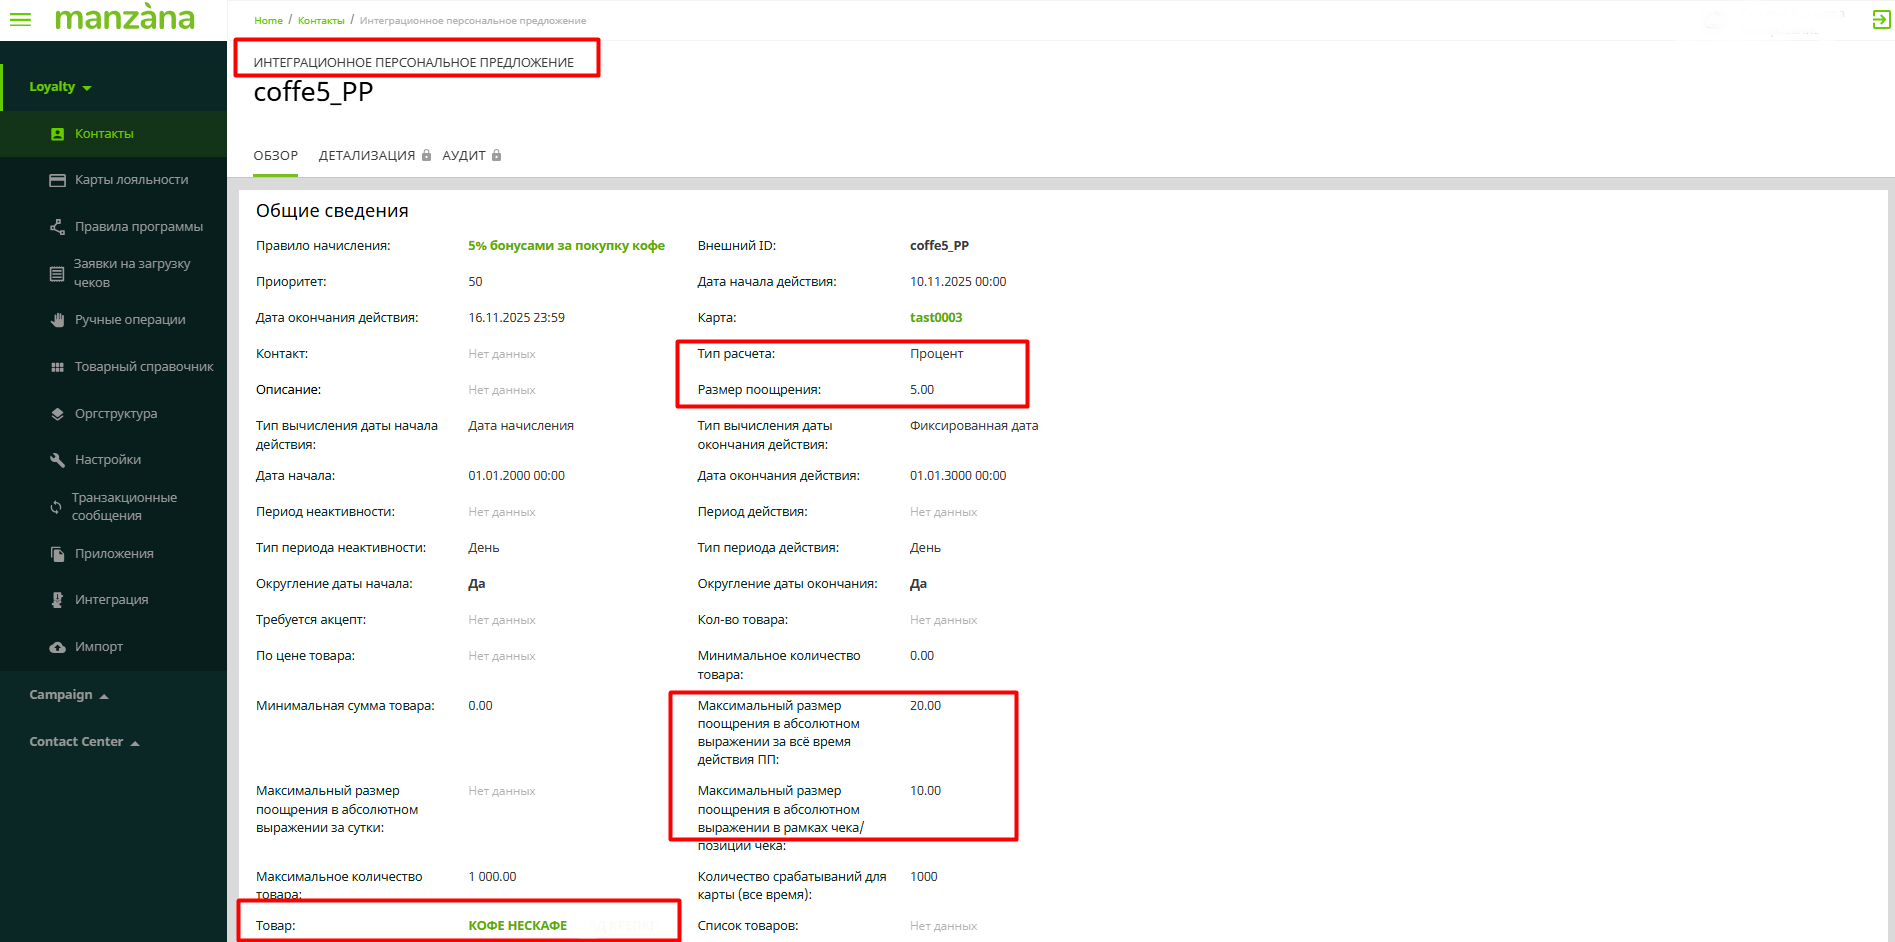The width and height of the screenshot is (1895, 942).
Task: Click the Ручные операции hand icon
Action: click(58, 320)
